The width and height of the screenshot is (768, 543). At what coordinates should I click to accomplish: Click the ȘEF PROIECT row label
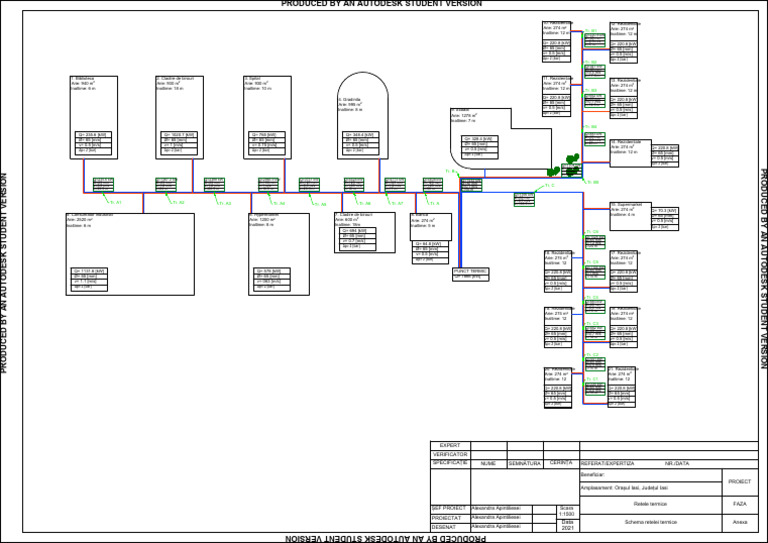pyautogui.click(x=449, y=508)
